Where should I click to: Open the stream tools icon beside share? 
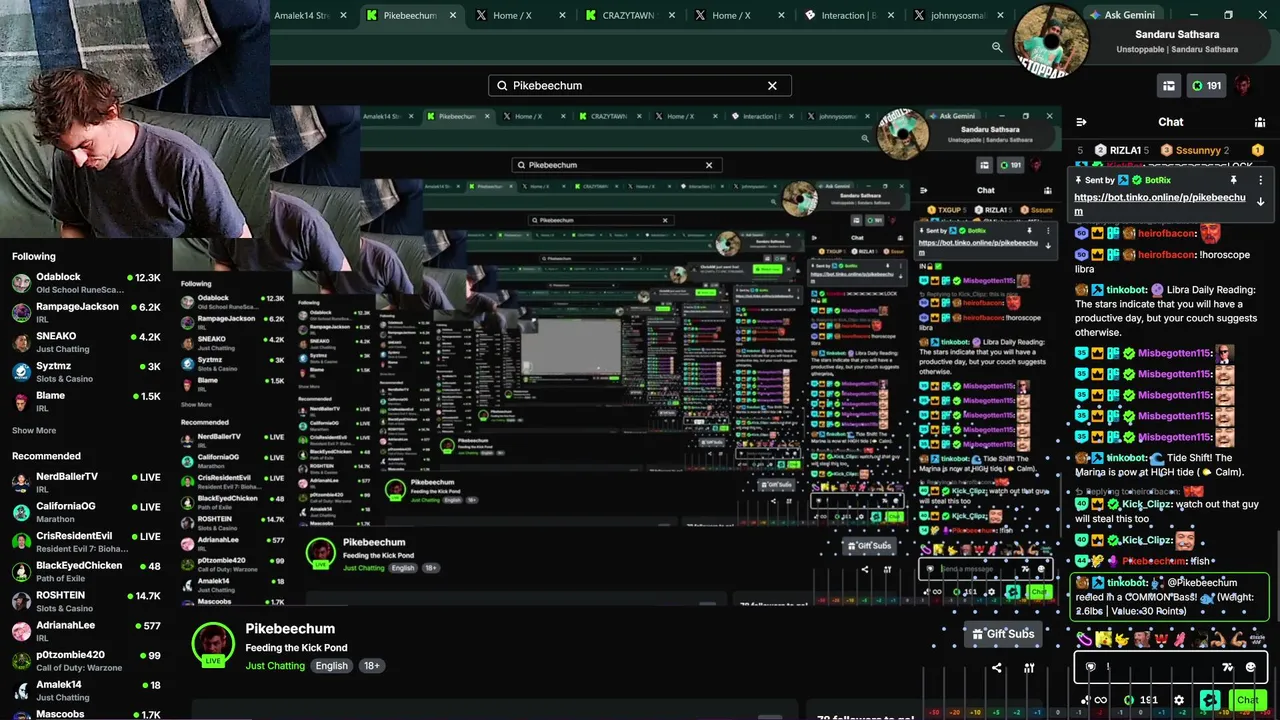point(1029,668)
